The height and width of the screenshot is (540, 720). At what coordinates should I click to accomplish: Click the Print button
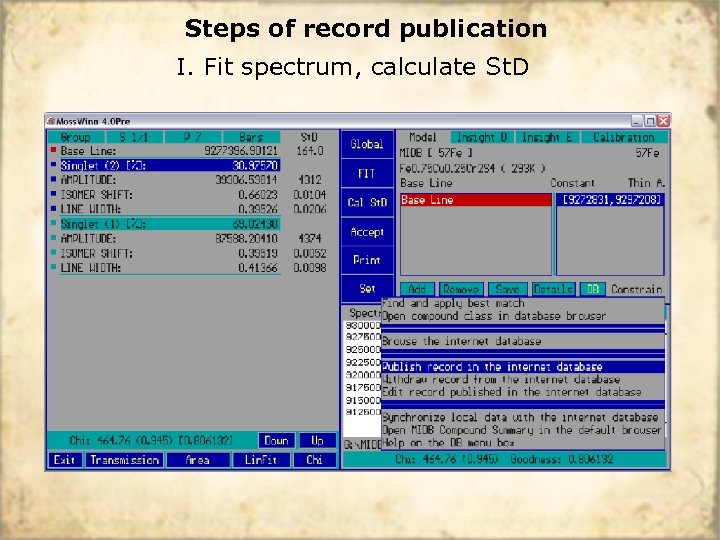pos(367,260)
